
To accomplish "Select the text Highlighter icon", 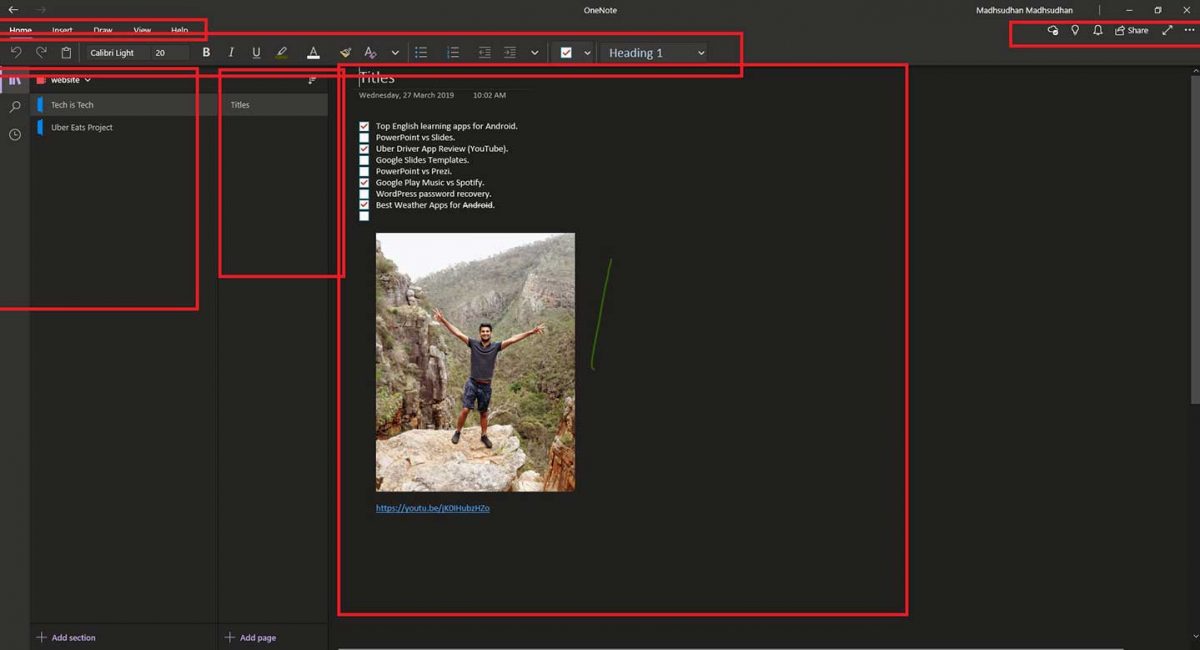I will (x=282, y=52).
